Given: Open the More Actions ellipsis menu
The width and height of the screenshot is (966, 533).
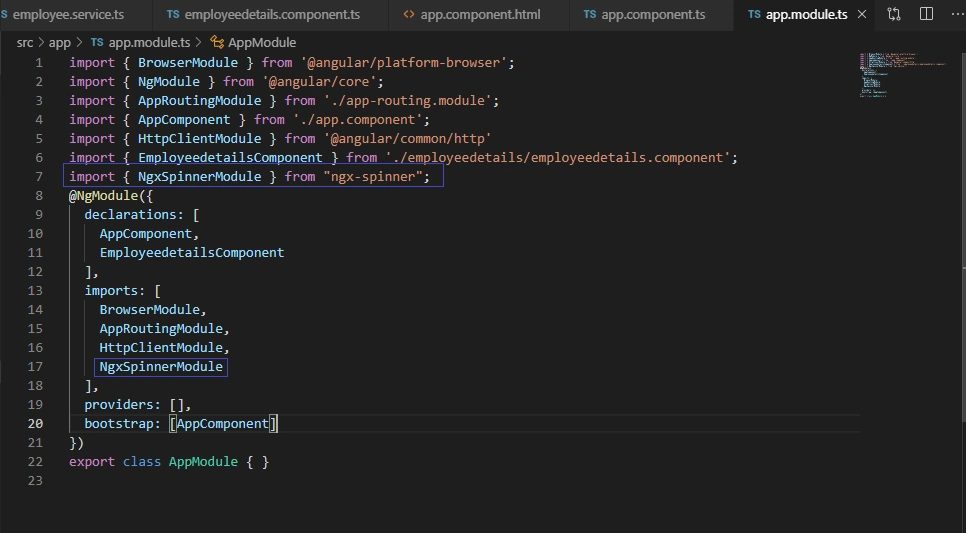Looking at the screenshot, I should (957, 14).
